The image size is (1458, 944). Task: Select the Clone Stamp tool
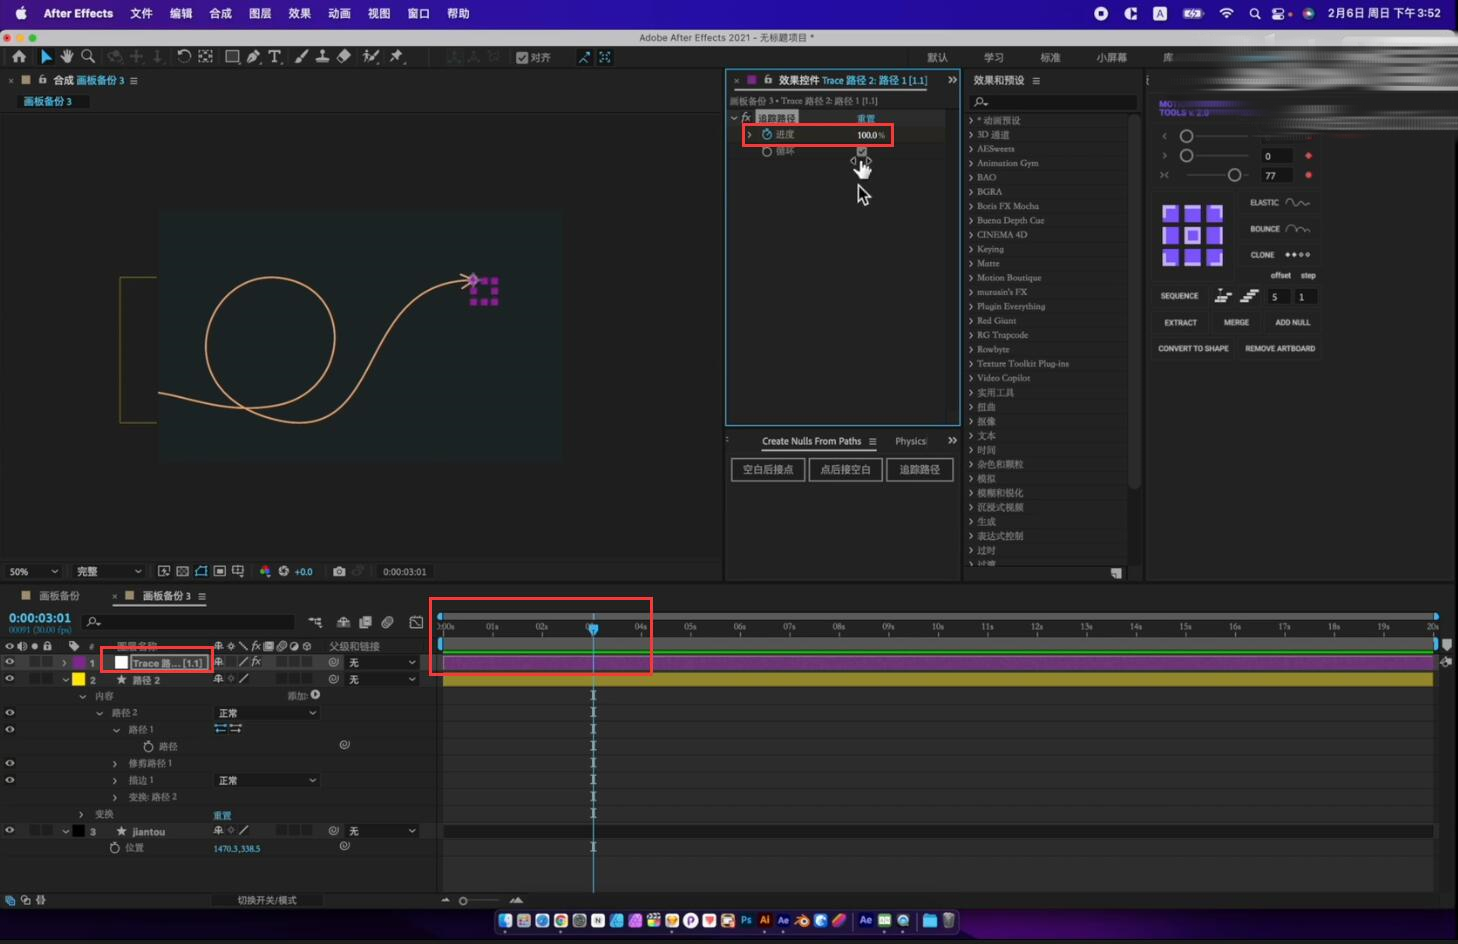click(x=322, y=57)
